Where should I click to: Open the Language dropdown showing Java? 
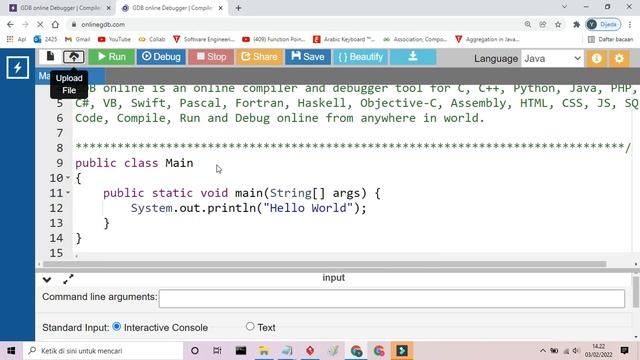tap(553, 58)
